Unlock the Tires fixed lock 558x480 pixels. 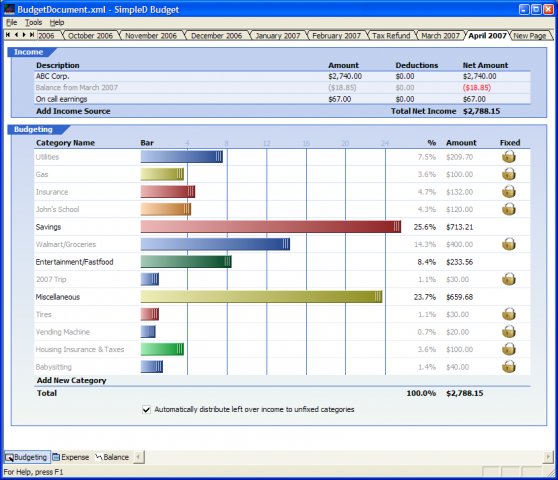[509, 314]
